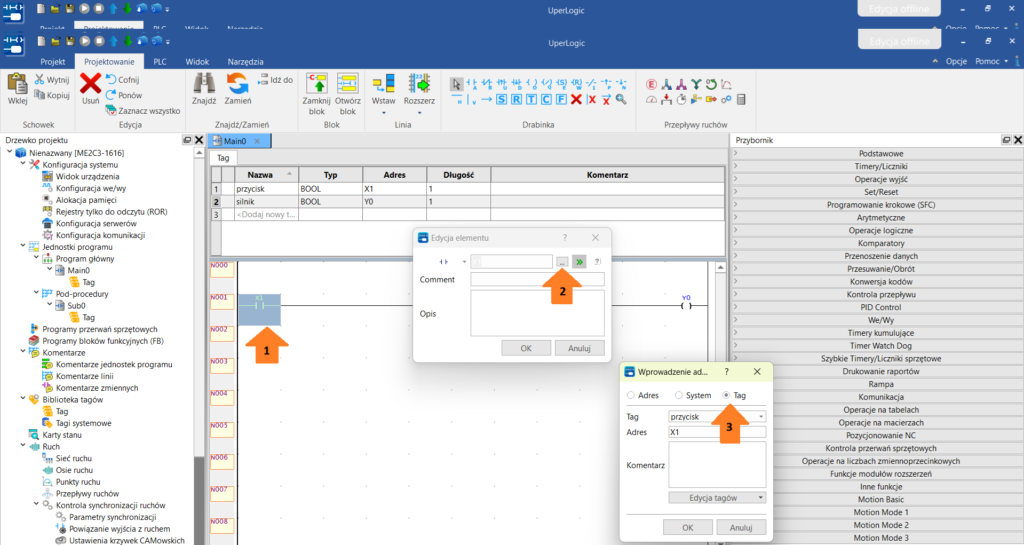This screenshot has width=1024, height=545.
Task: Insert timer with boxed T icon
Action: coord(531,99)
